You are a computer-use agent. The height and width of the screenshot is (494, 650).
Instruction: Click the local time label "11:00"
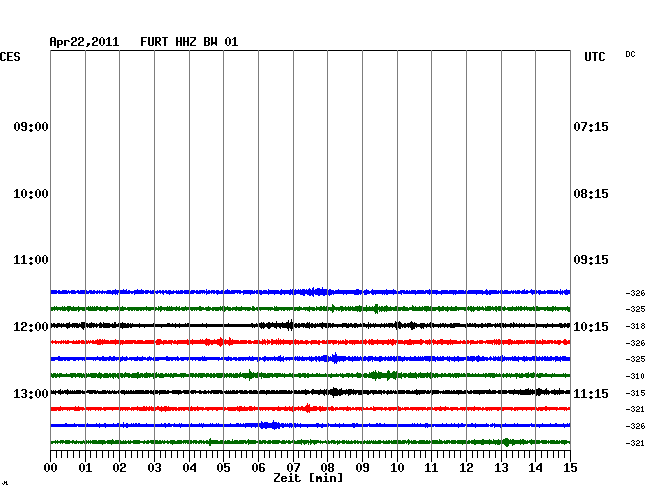click(31, 260)
